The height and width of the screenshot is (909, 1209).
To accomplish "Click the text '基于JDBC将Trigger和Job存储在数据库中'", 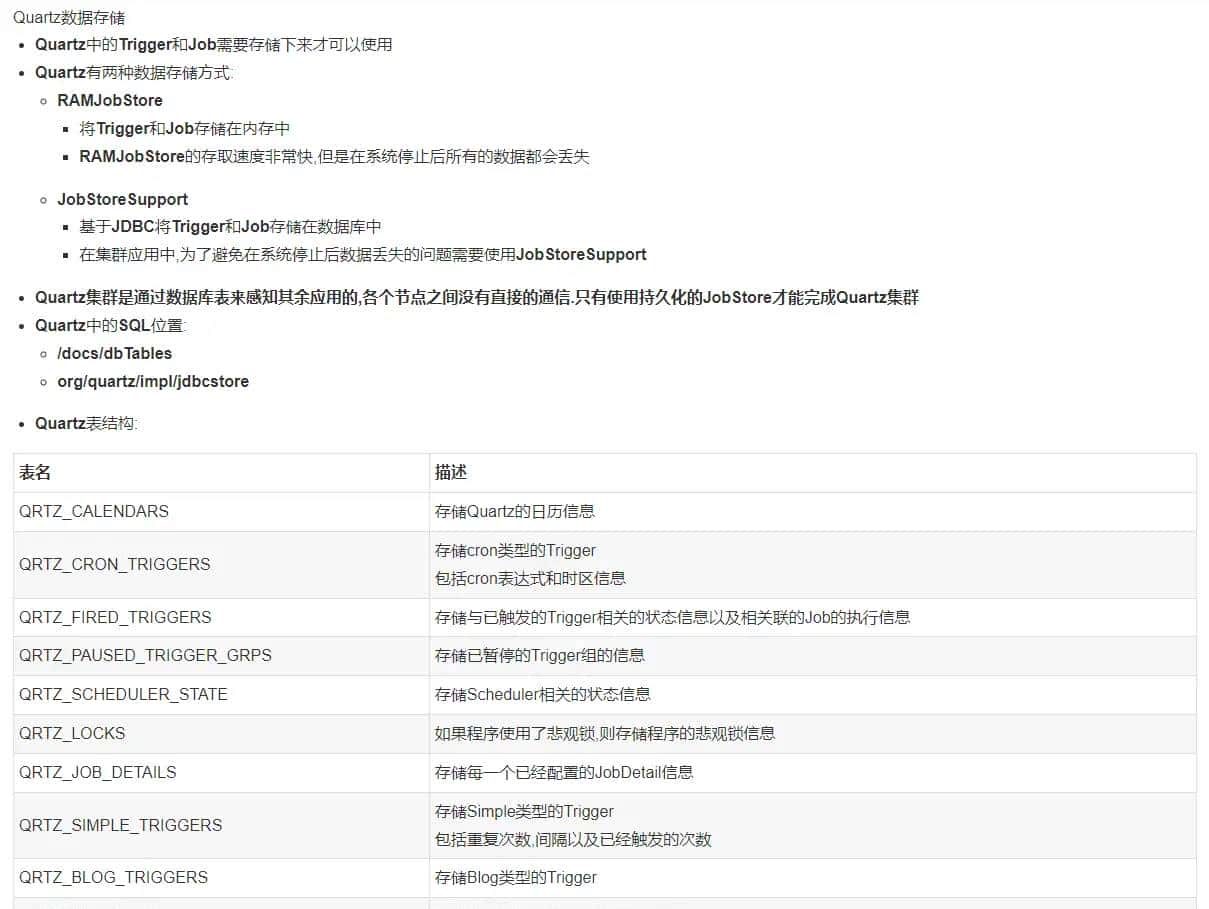I will pyautogui.click(x=231, y=227).
